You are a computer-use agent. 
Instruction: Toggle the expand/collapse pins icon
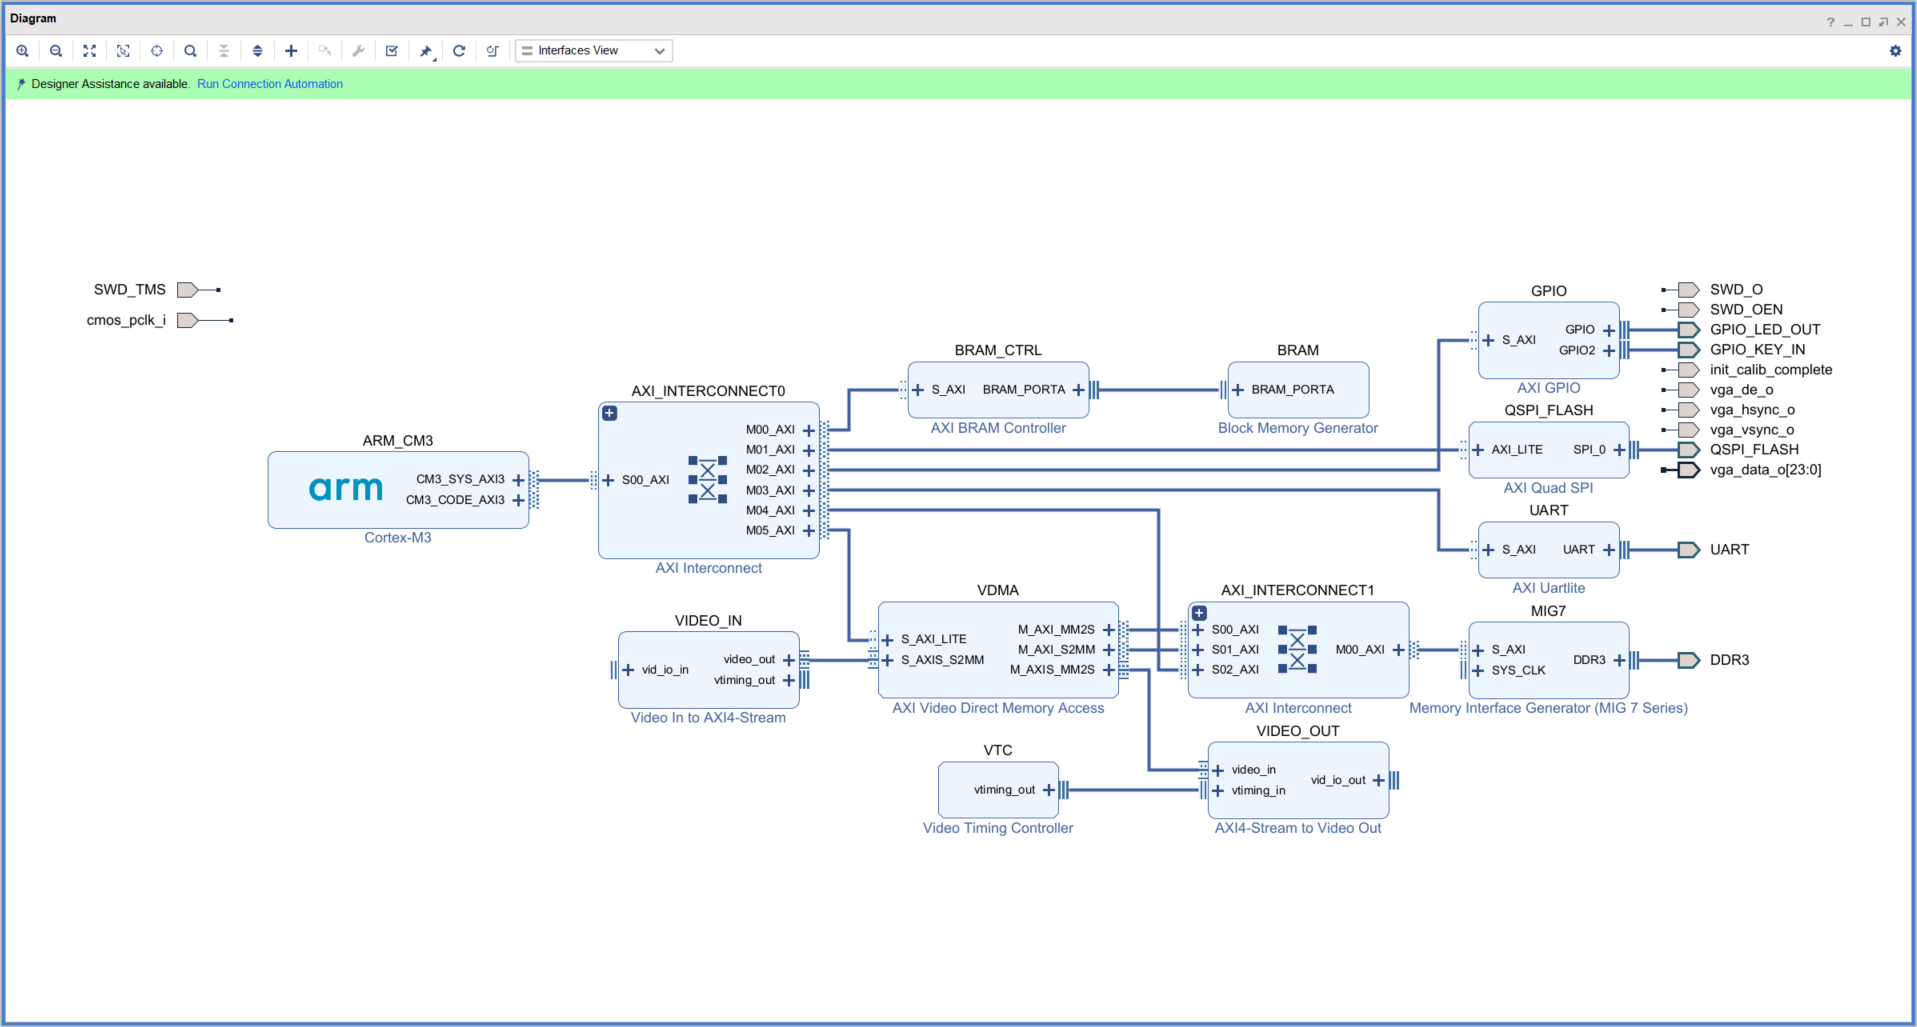257,50
